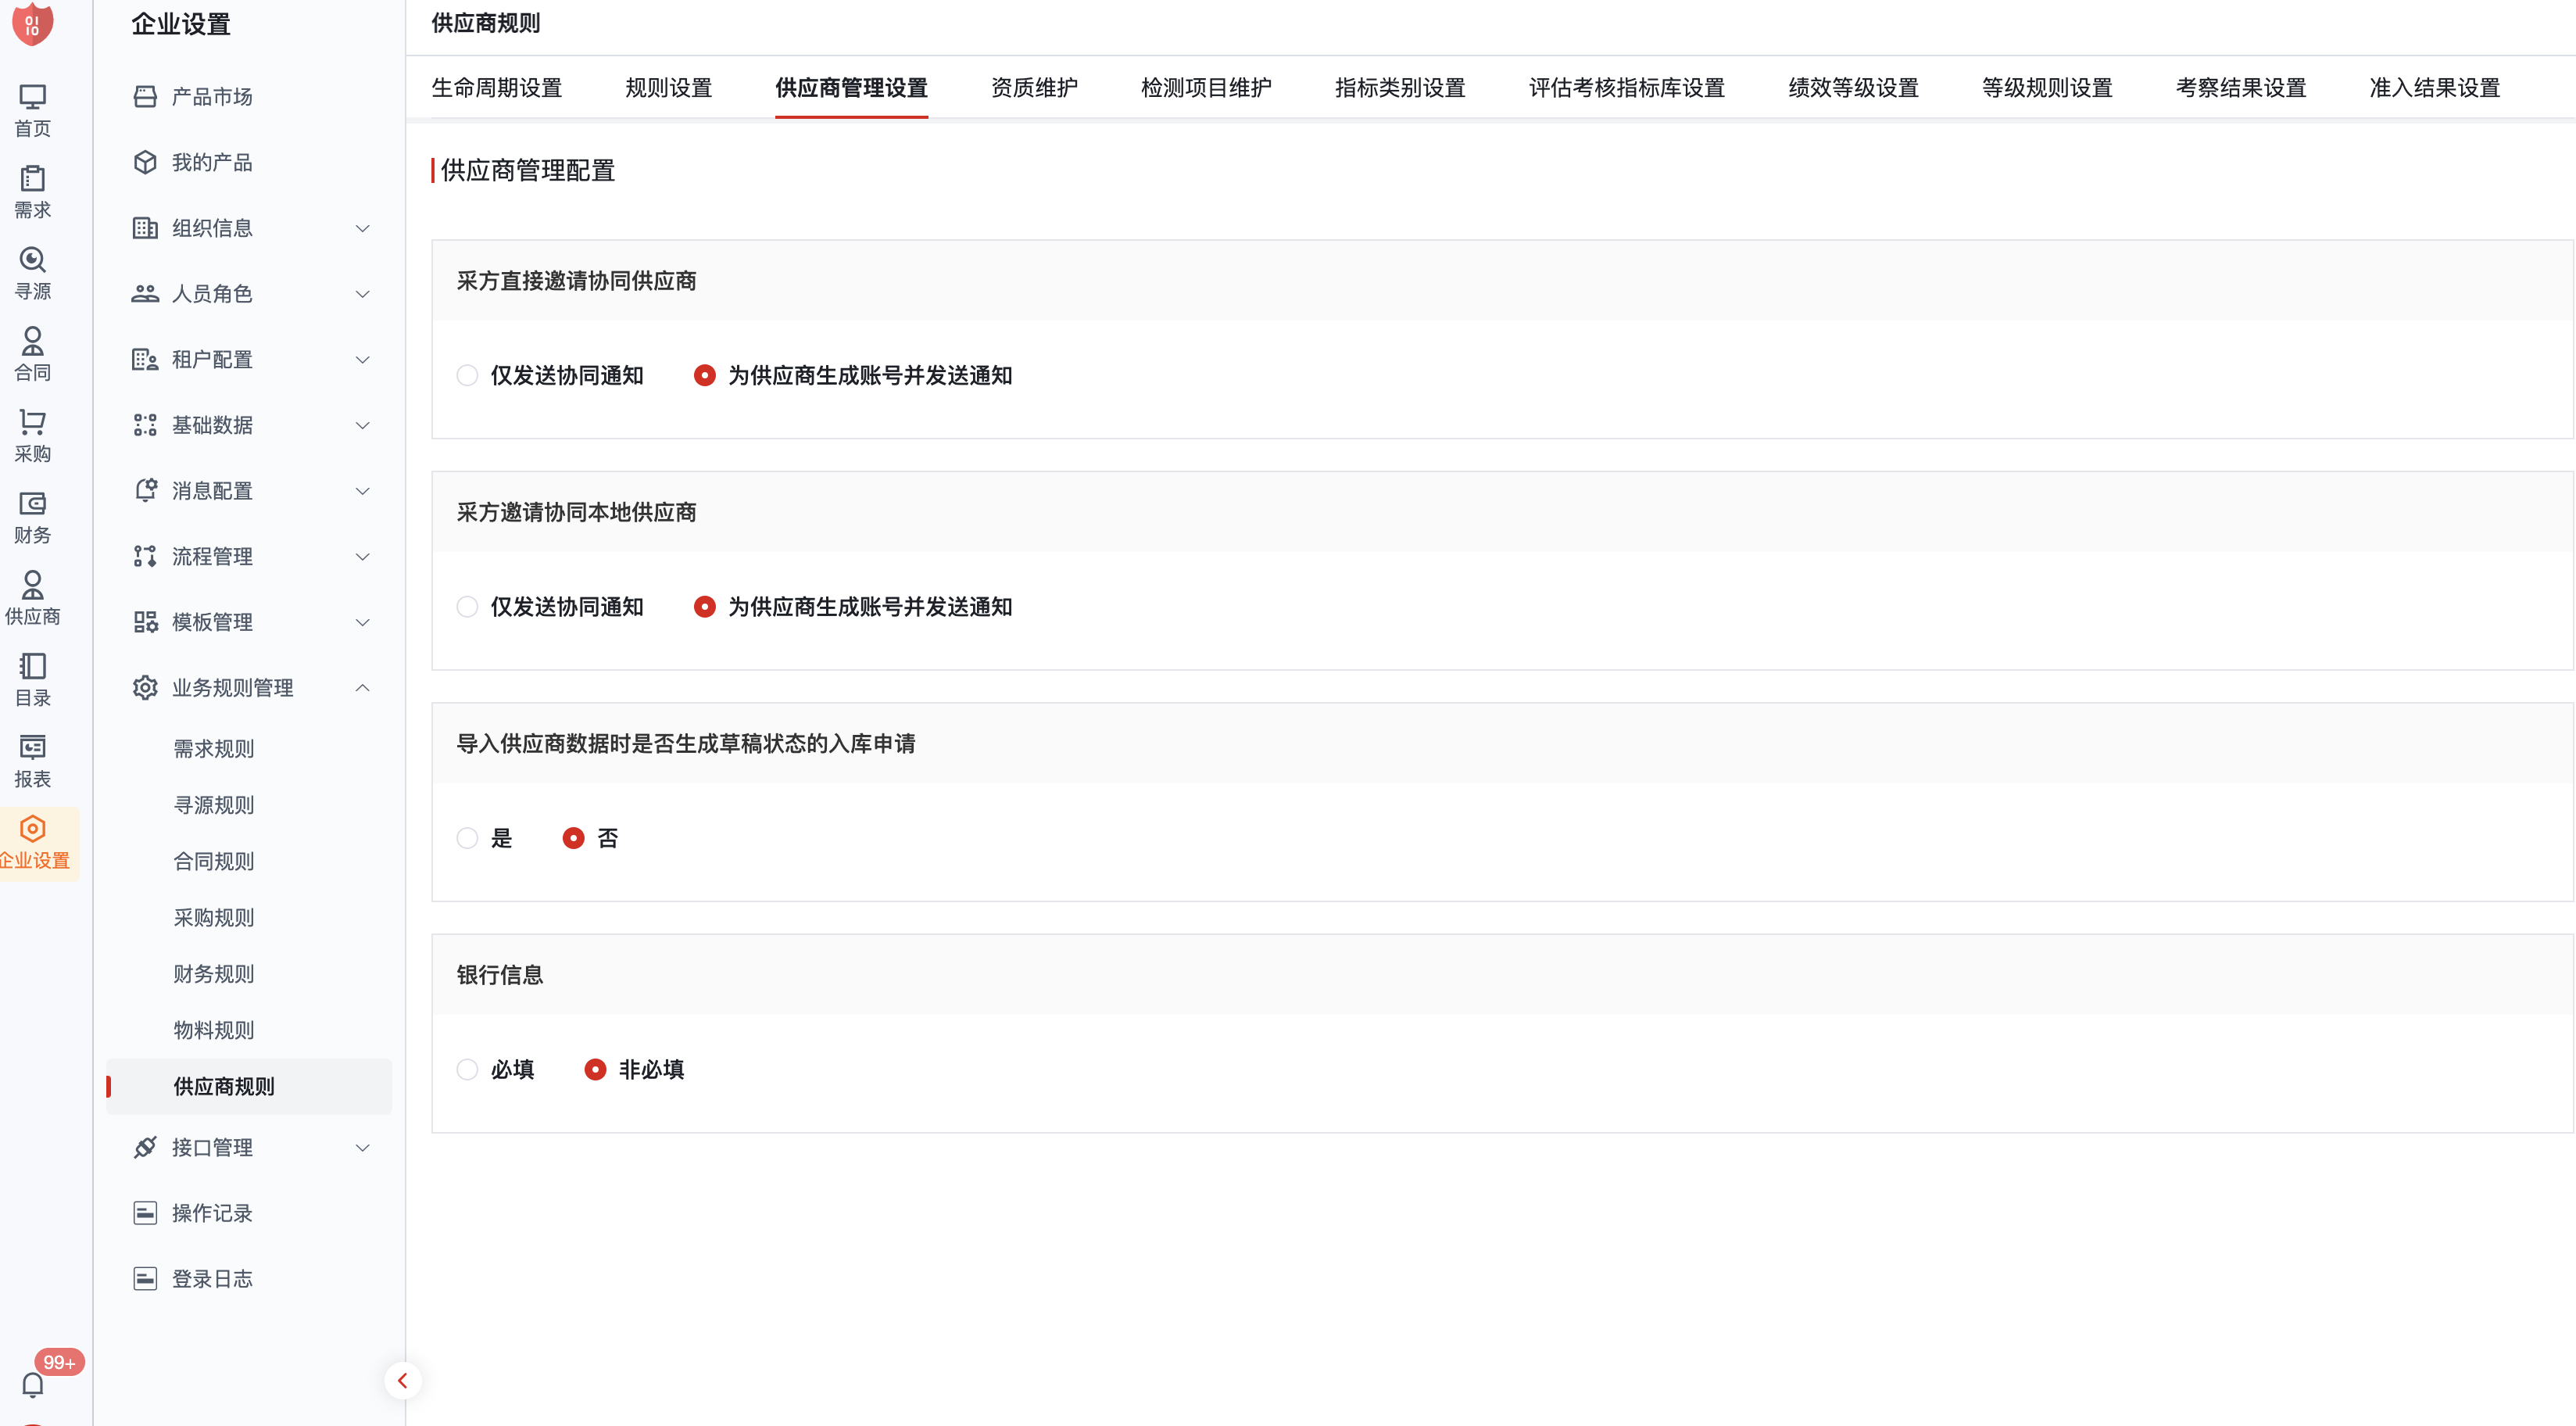Open the 报表 report icon

pyautogui.click(x=32, y=747)
